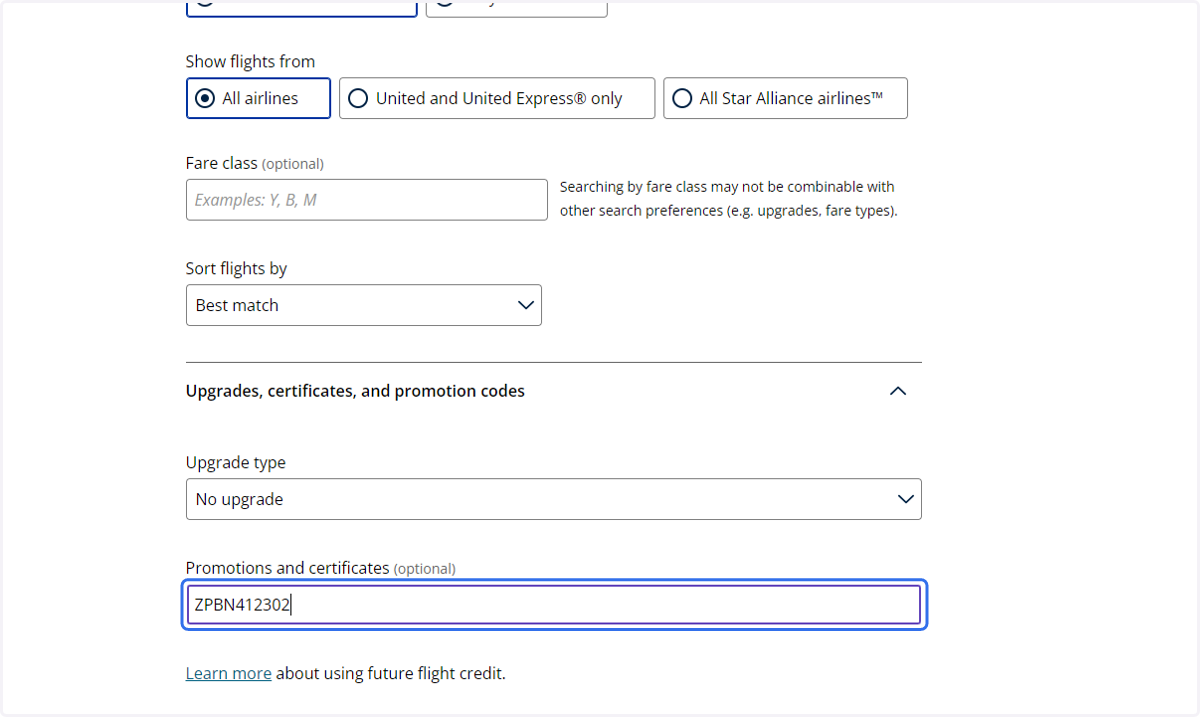
Task: Open the Learn more link
Action: pos(228,673)
